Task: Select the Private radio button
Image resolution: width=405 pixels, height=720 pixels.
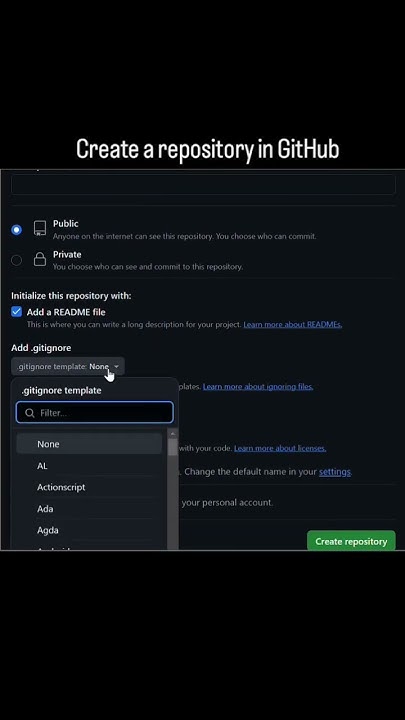Action: pos(17,260)
